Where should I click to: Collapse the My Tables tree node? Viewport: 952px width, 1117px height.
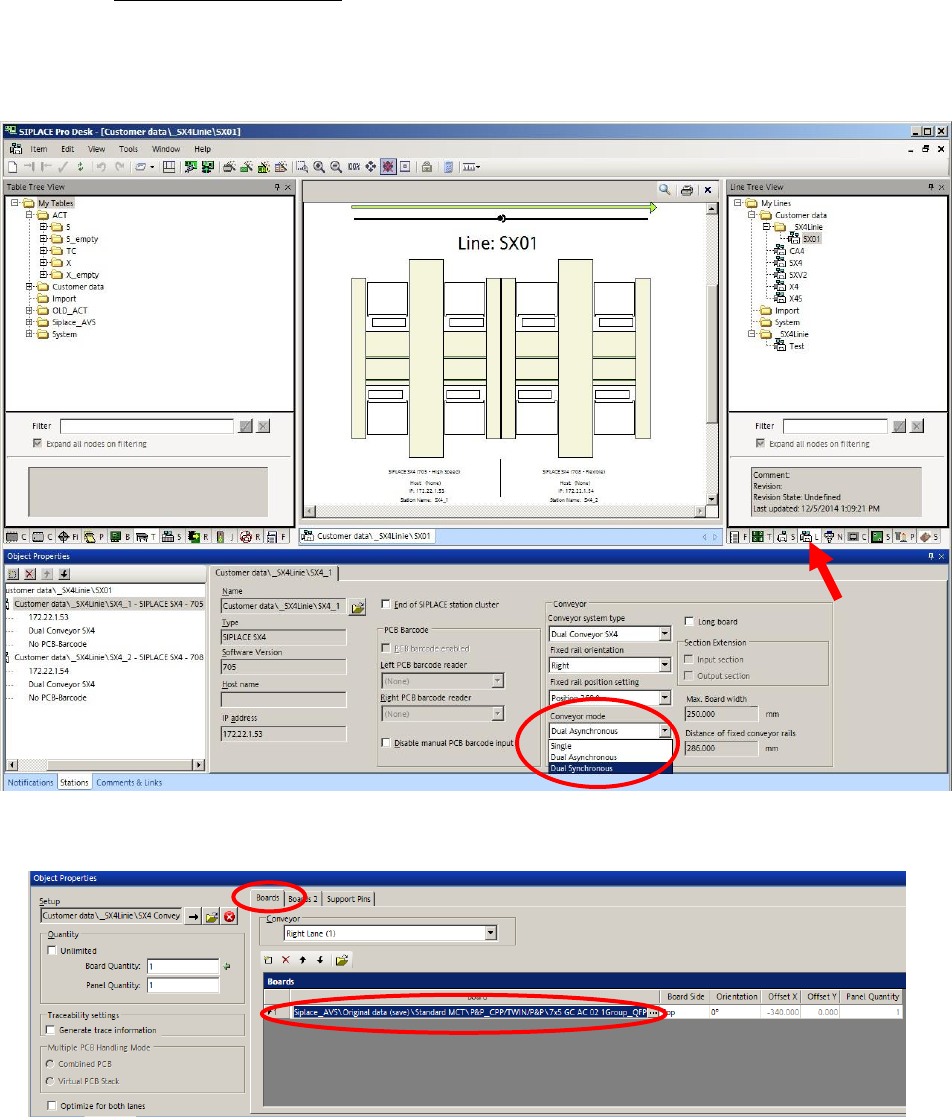[14, 203]
